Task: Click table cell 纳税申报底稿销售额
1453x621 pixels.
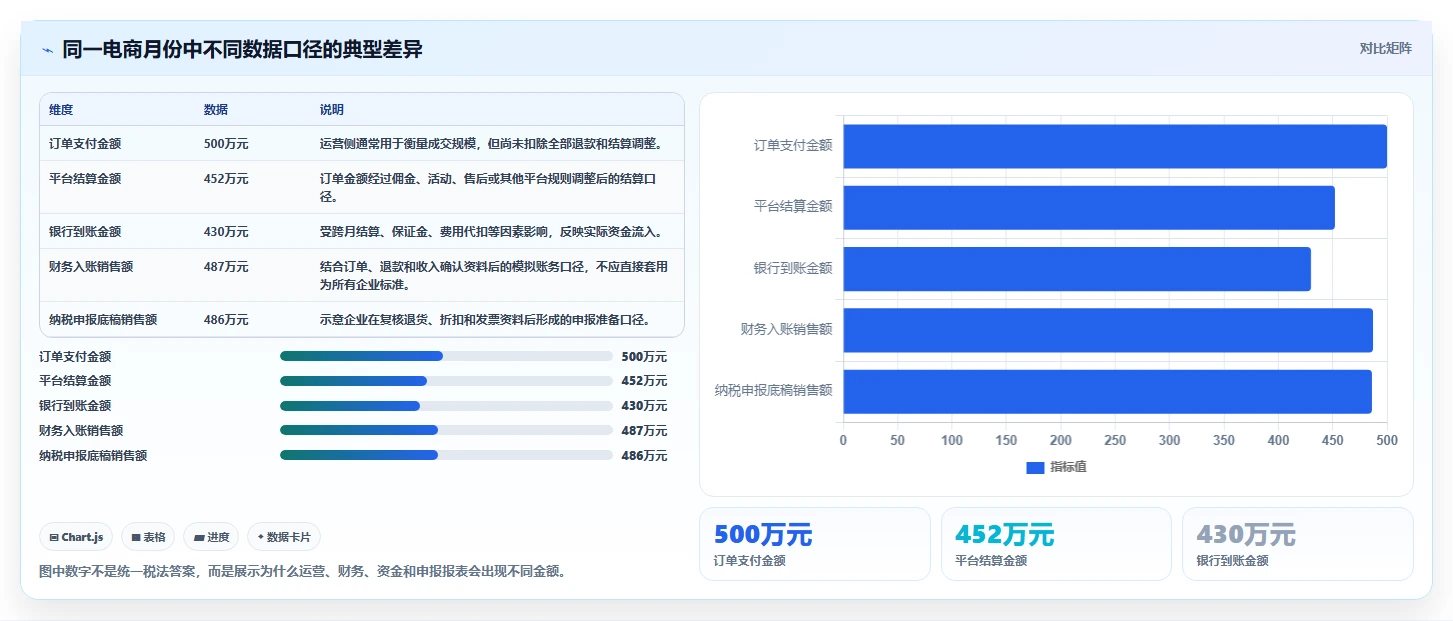Action: click(x=103, y=320)
